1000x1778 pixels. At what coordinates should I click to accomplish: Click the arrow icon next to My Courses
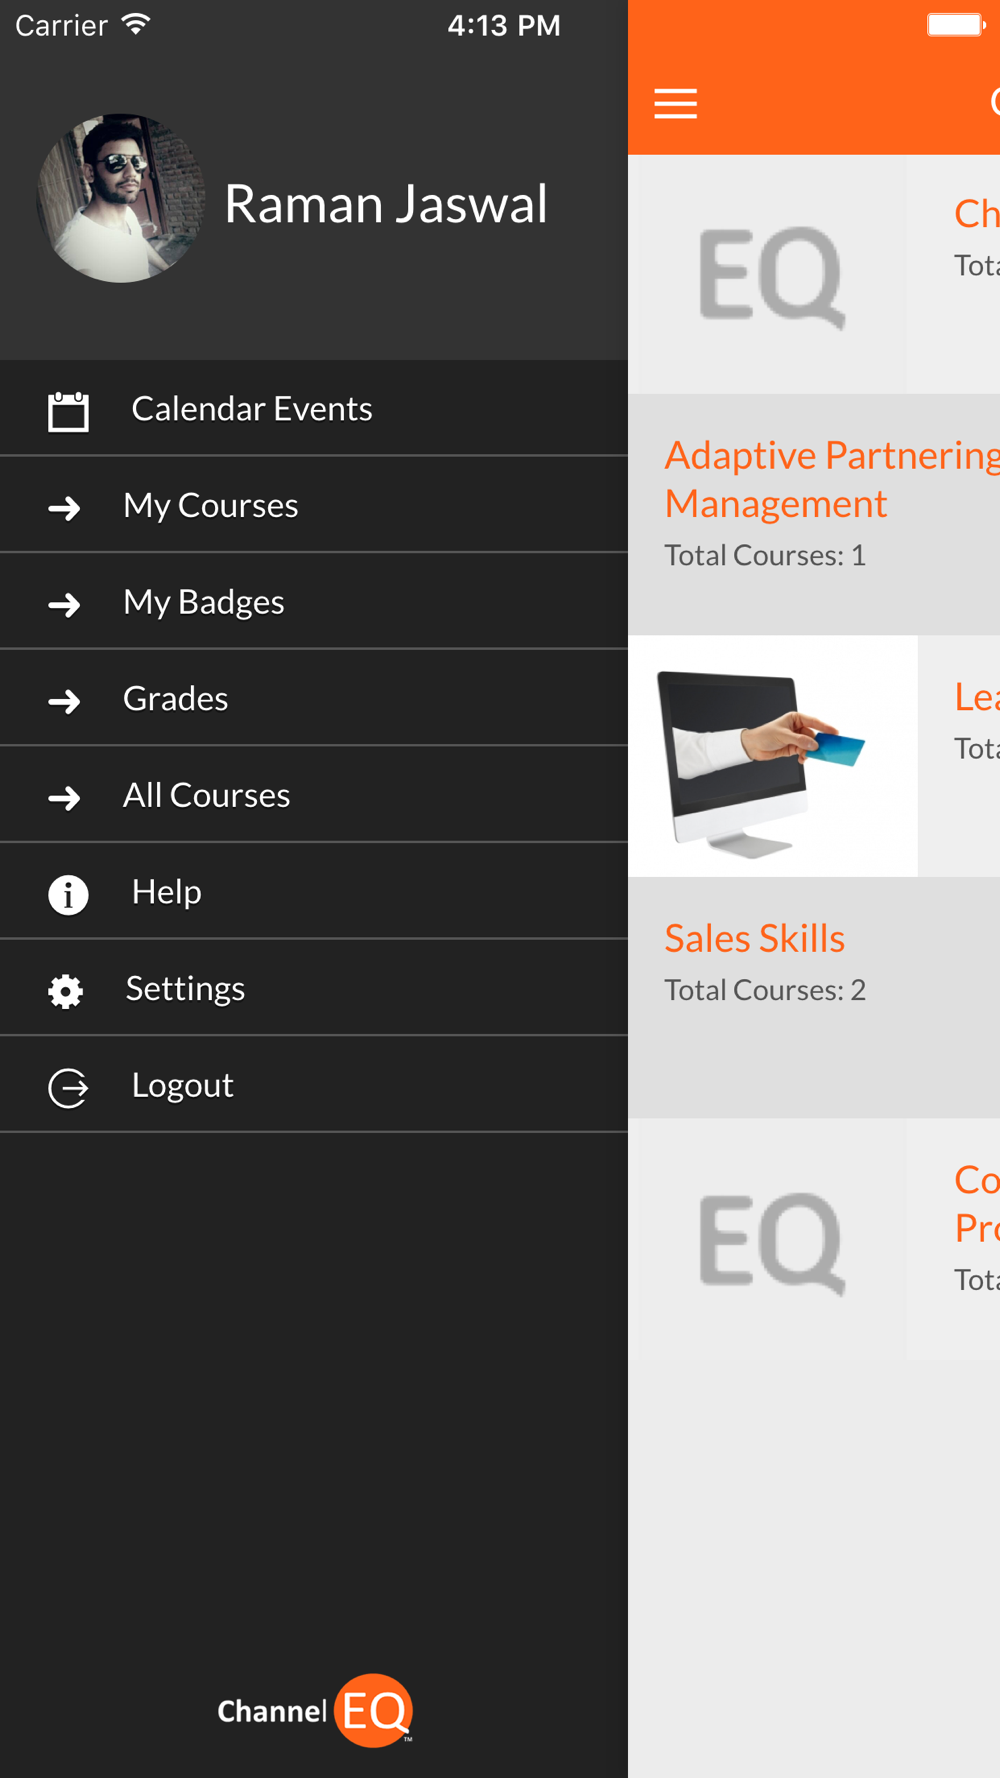65,508
